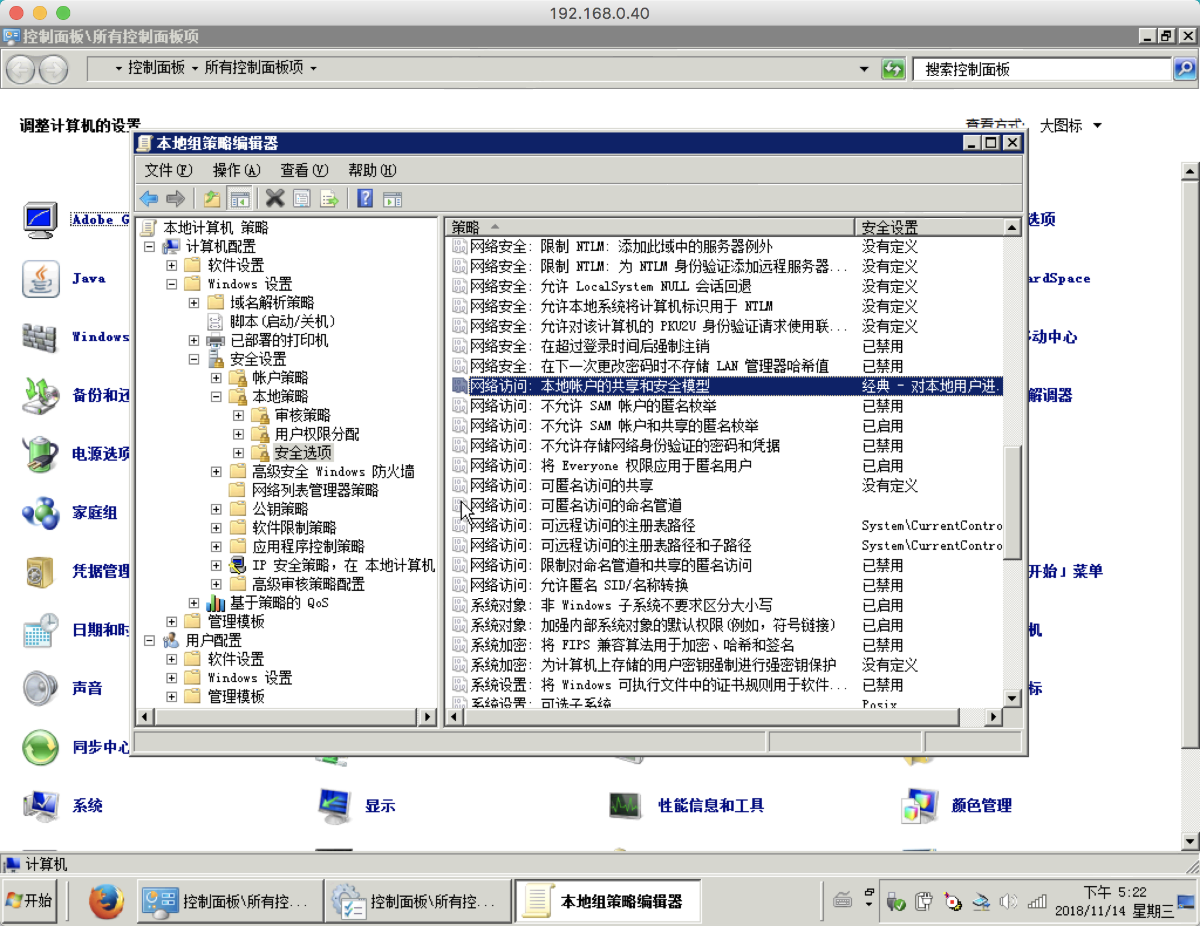
Task: Click the Back arrow in policy editor toolbar
Action: 149,199
